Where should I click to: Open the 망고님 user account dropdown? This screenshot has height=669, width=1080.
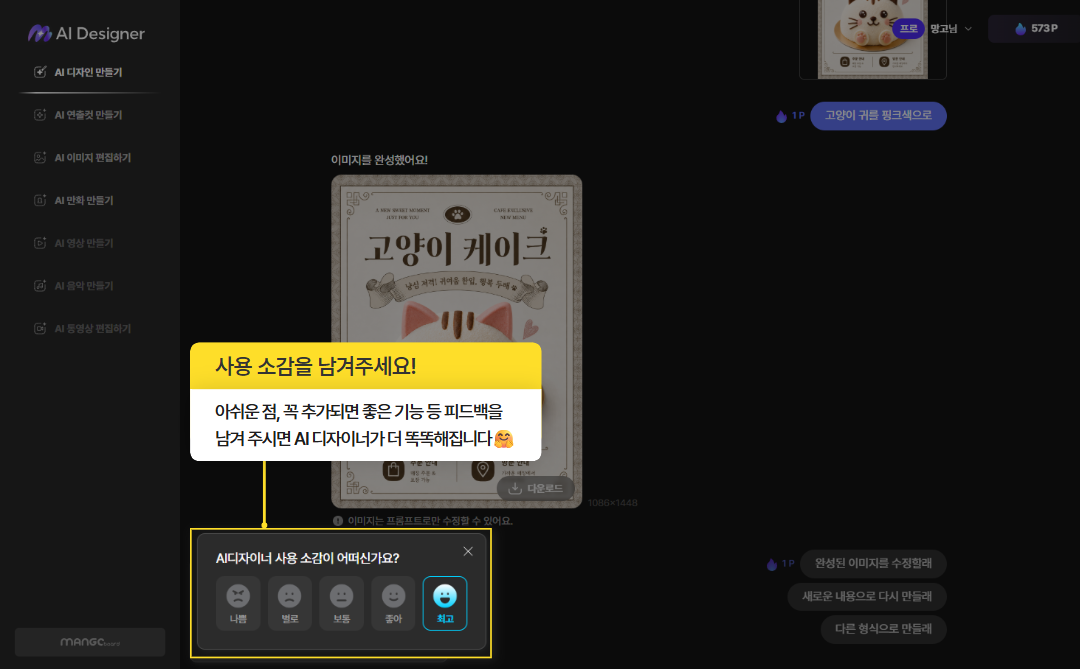pos(951,29)
